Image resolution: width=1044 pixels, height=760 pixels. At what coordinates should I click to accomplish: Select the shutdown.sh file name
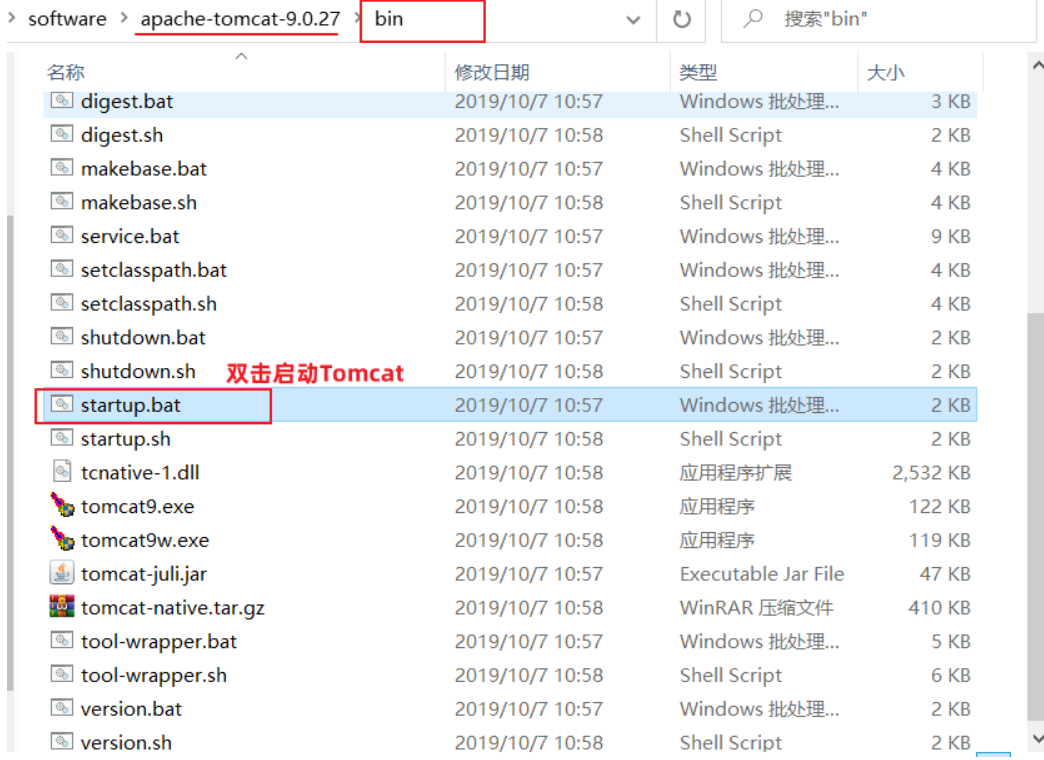[x=138, y=371]
